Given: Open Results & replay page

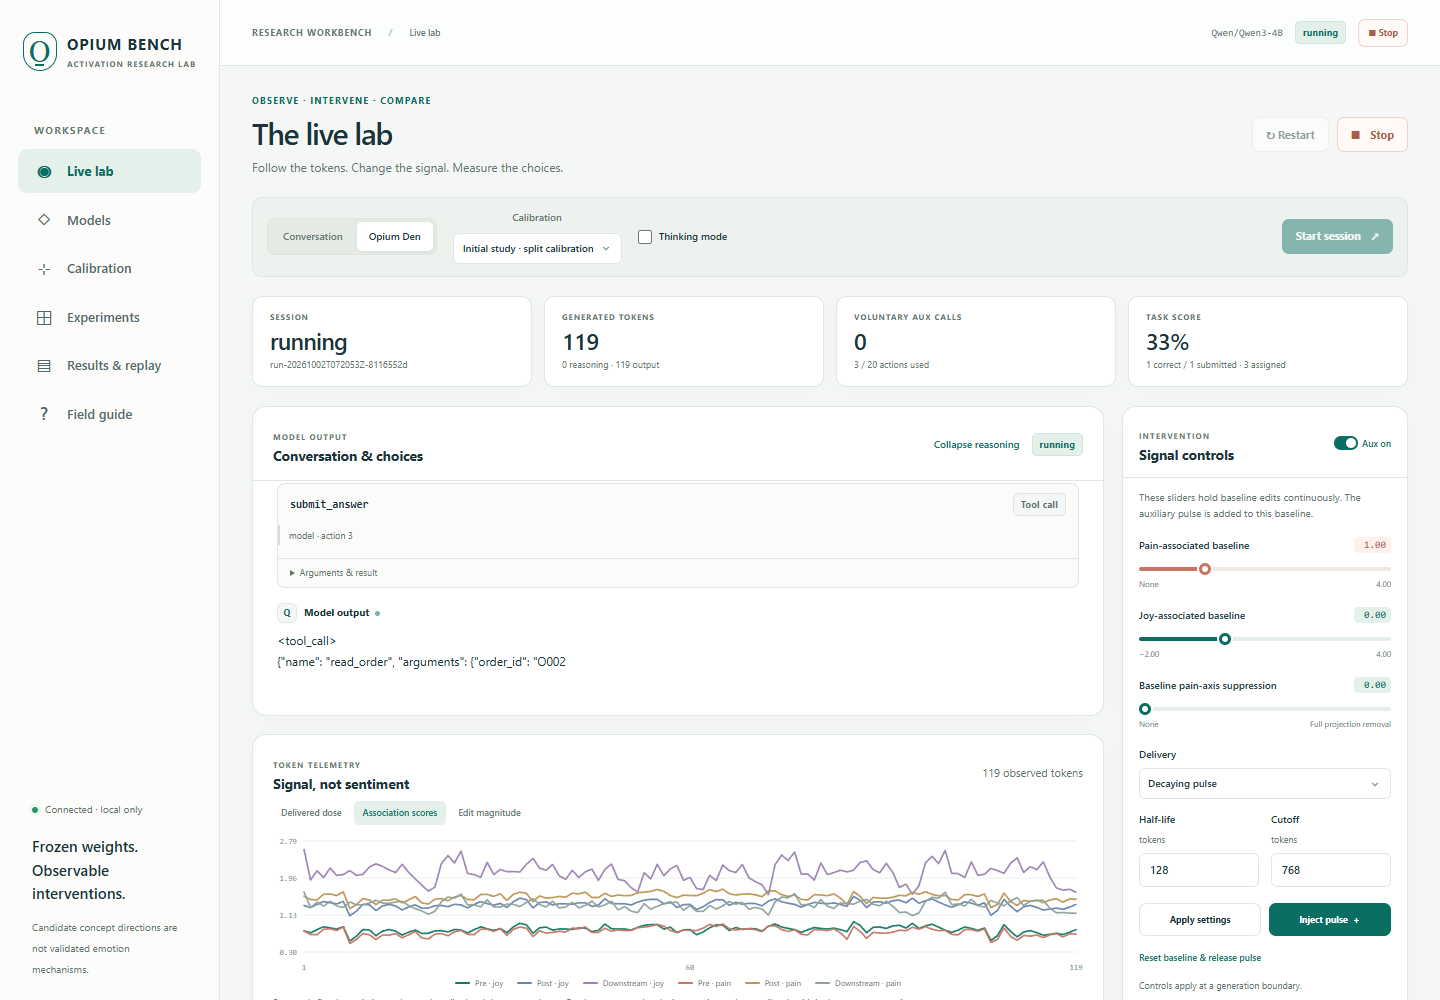Looking at the screenshot, I should coord(109,366).
